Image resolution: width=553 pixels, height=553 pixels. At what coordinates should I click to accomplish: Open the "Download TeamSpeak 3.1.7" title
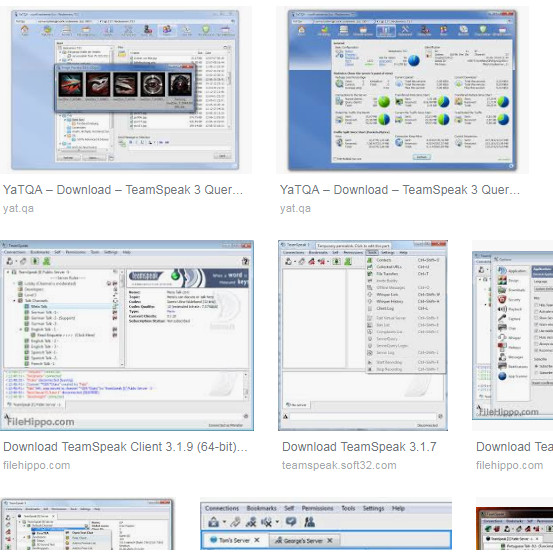coord(359,447)
